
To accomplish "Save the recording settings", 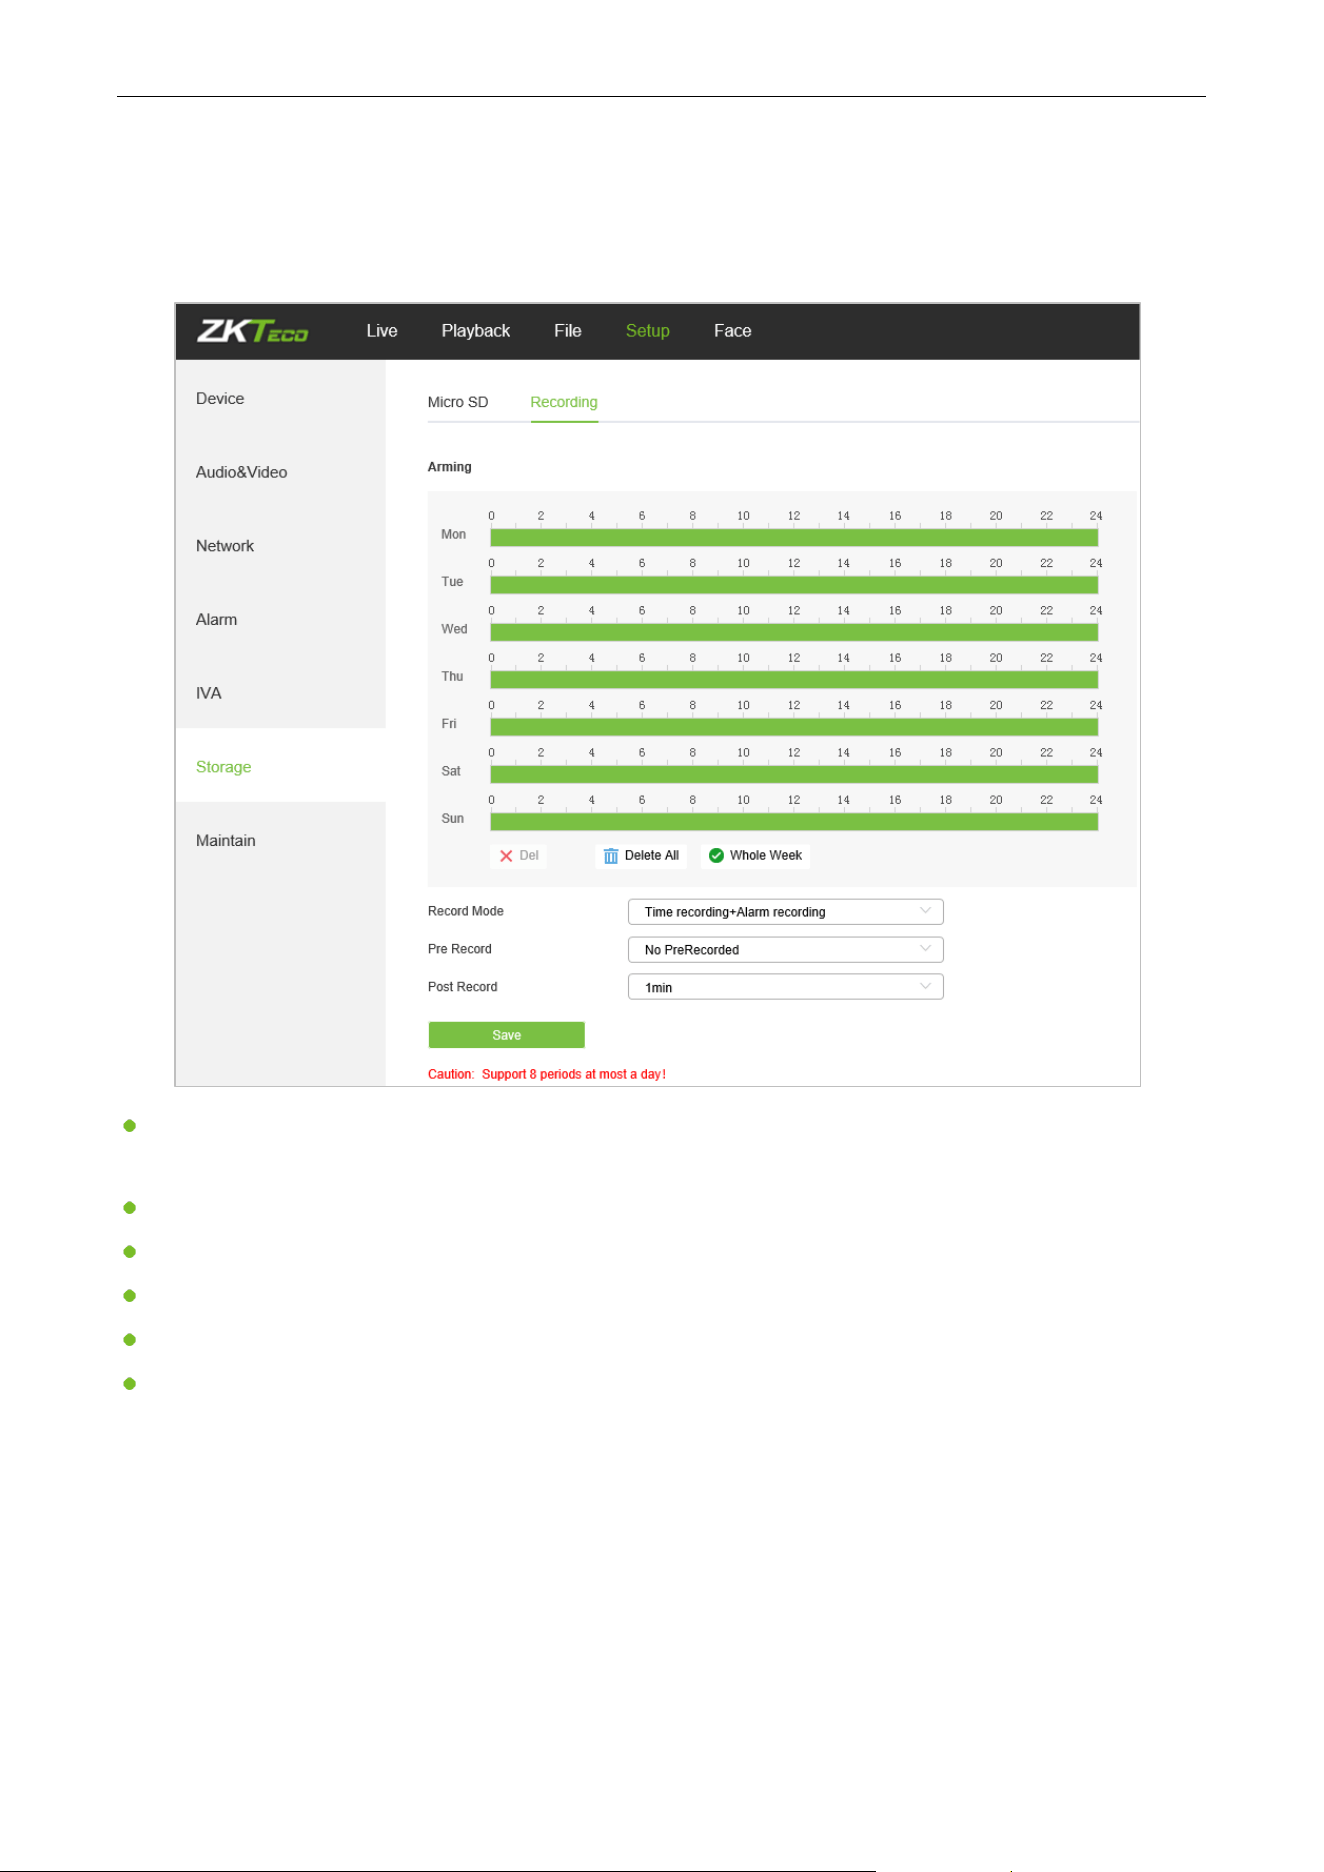I will tap(507, 1035).
